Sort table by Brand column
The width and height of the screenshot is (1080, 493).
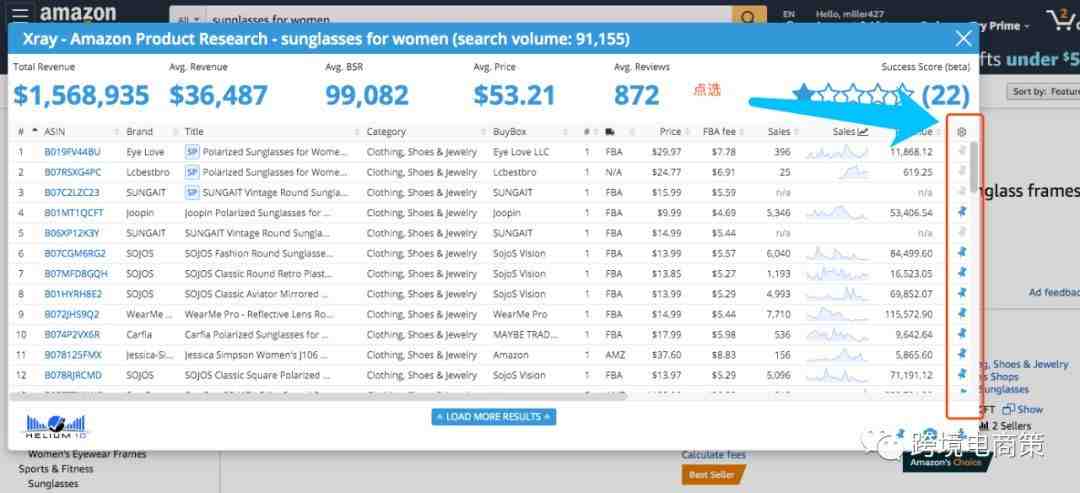pyautogui.click(x=139, y=132)
